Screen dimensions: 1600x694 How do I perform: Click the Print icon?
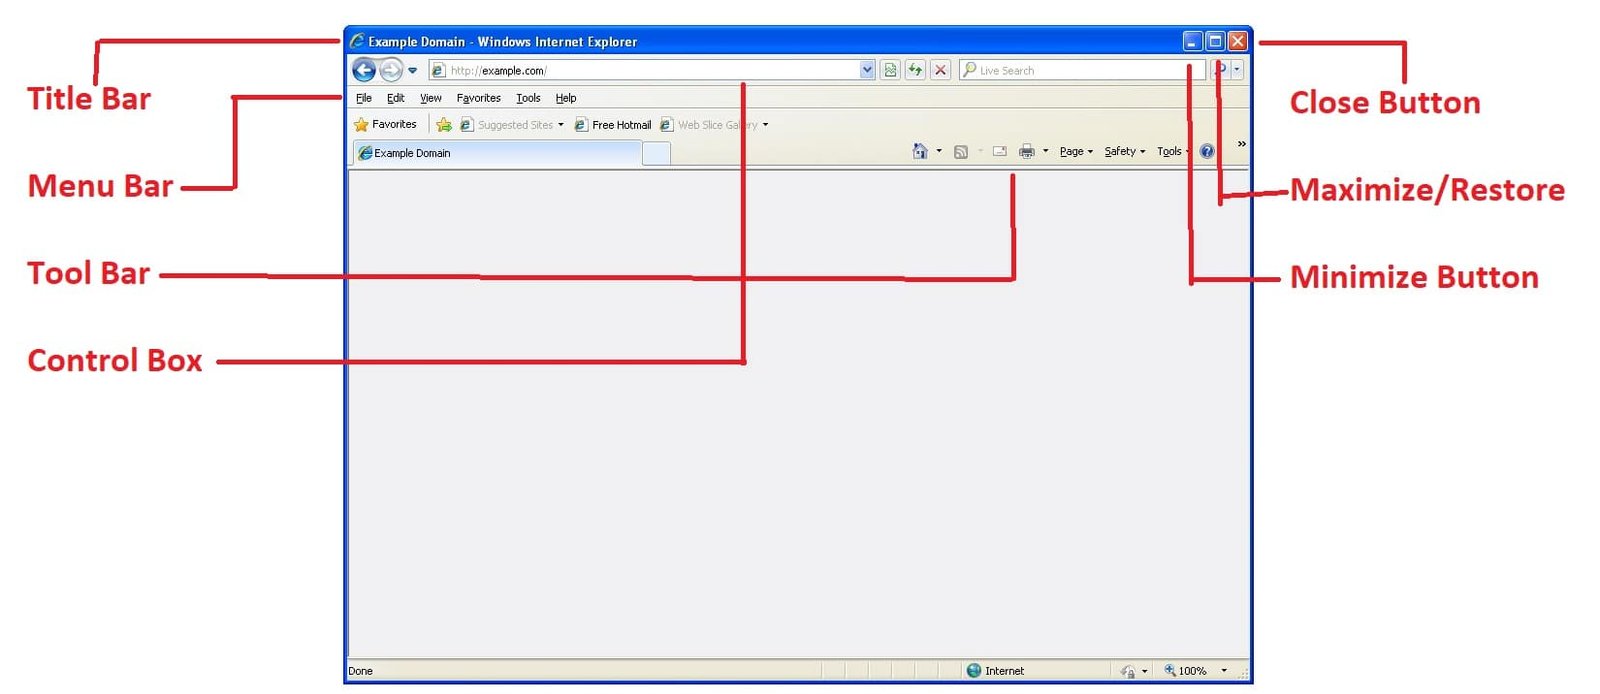point(1026,151)
